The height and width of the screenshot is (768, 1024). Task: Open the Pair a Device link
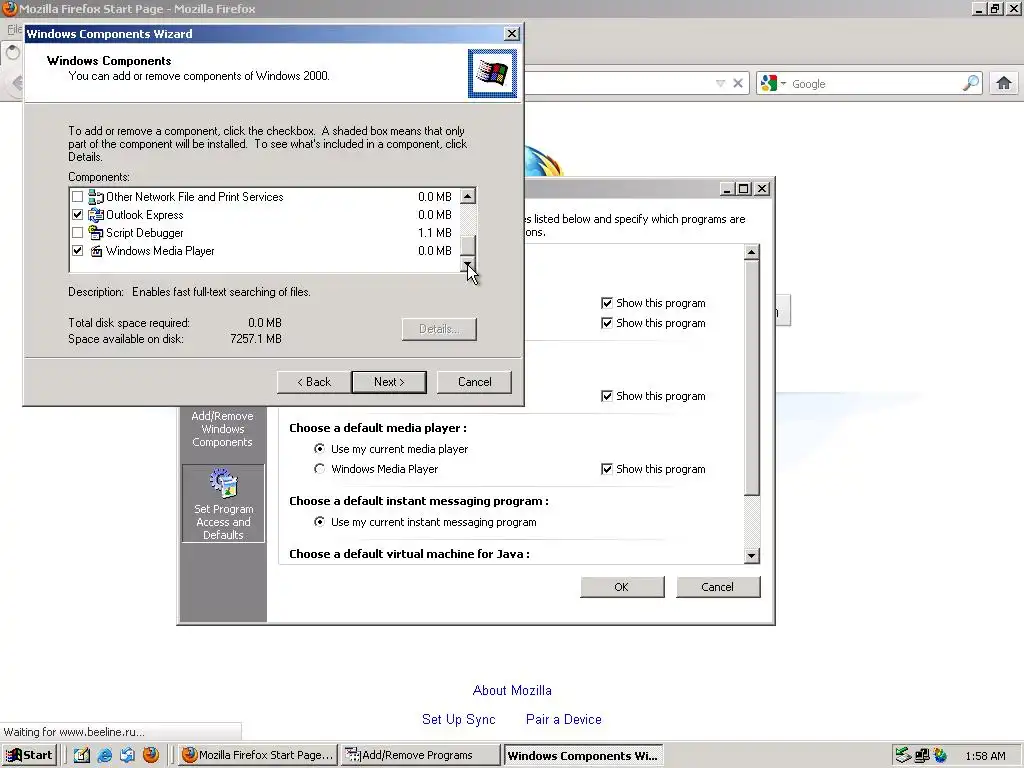tap(564, 719)
